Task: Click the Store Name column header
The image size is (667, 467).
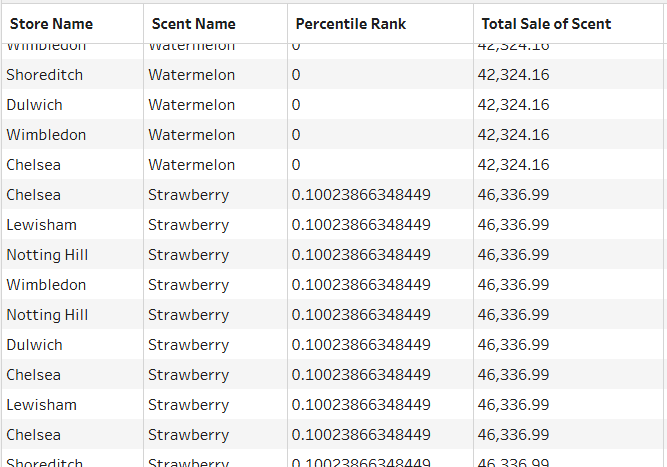Action: coord(51,24)
